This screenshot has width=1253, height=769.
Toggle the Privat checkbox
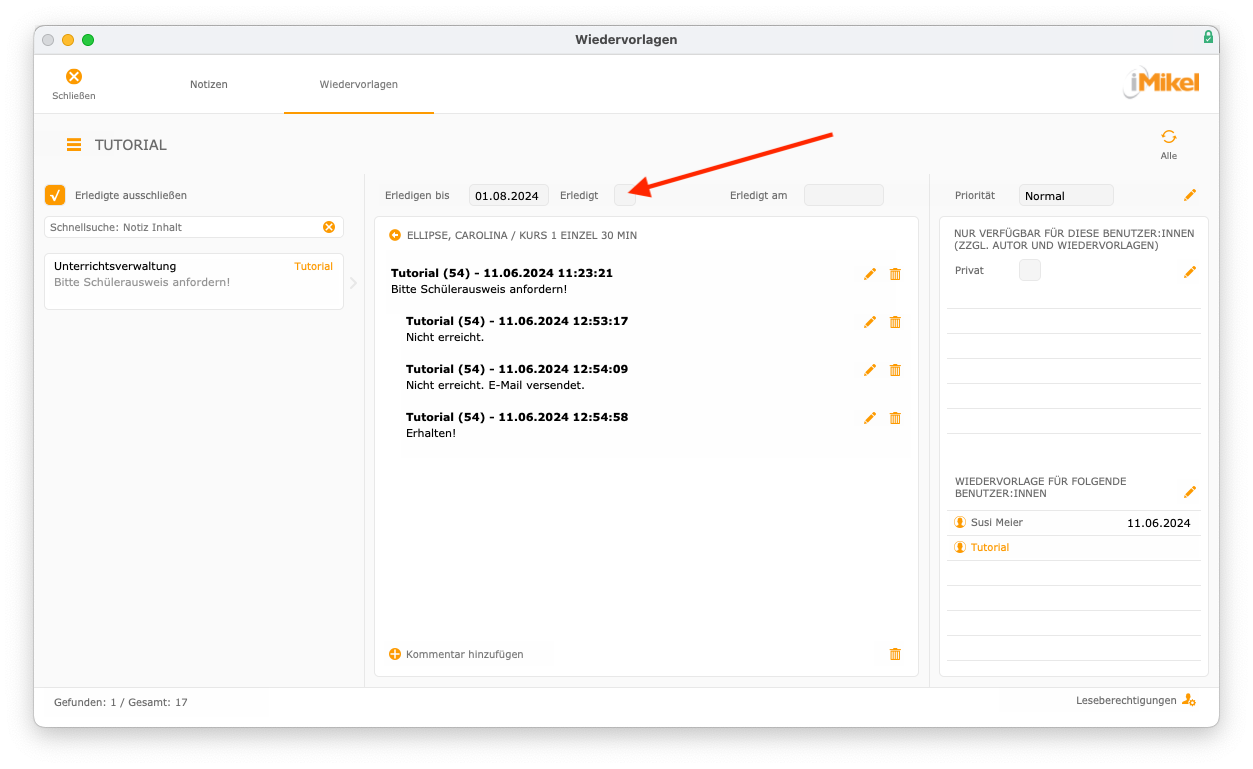[x=1030, y=270]
